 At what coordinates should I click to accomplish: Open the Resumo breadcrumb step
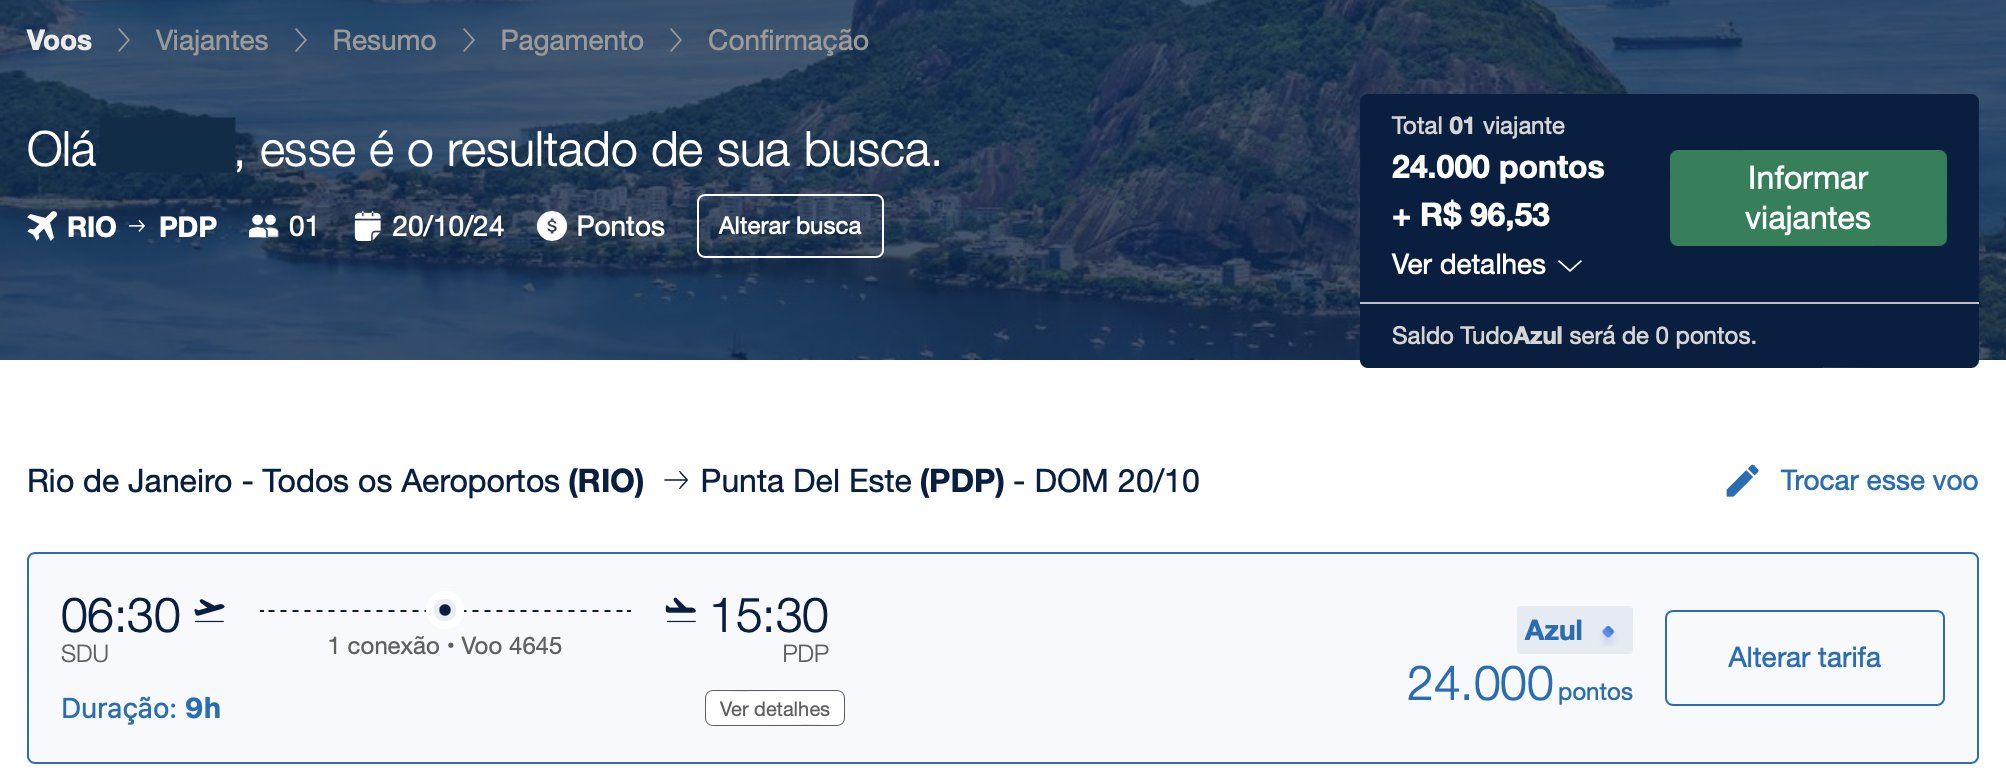[x=384, y=40]
